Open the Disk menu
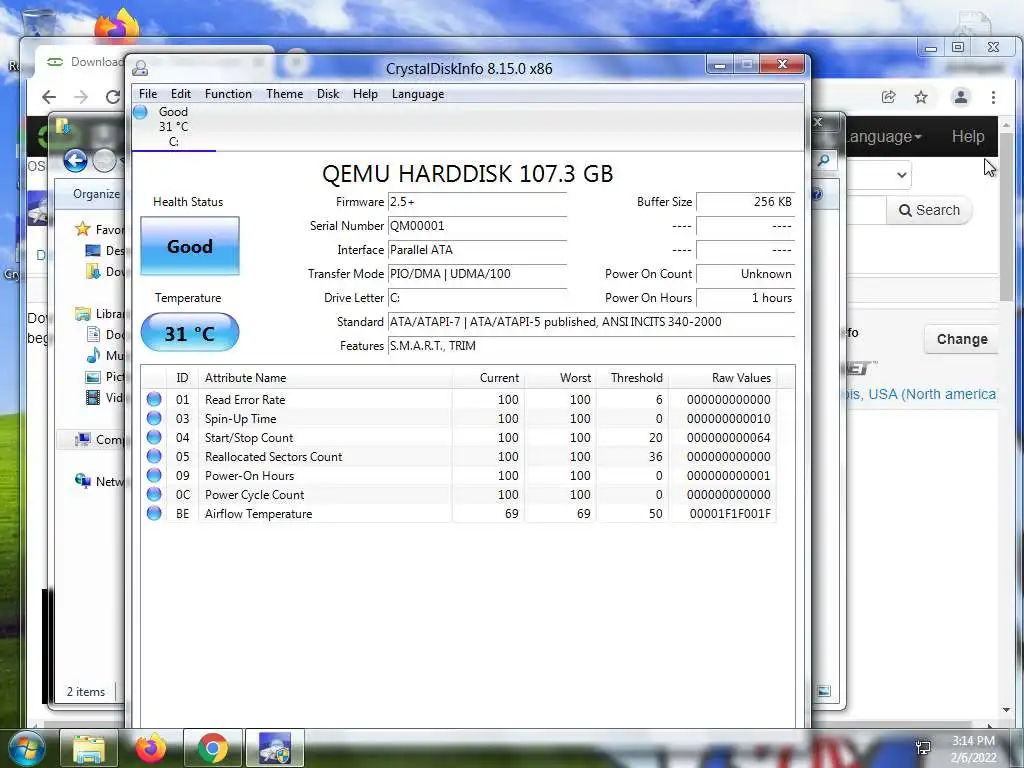This screenshot has width=1024, height=768. pyautogui.click(x=328, y=94)
